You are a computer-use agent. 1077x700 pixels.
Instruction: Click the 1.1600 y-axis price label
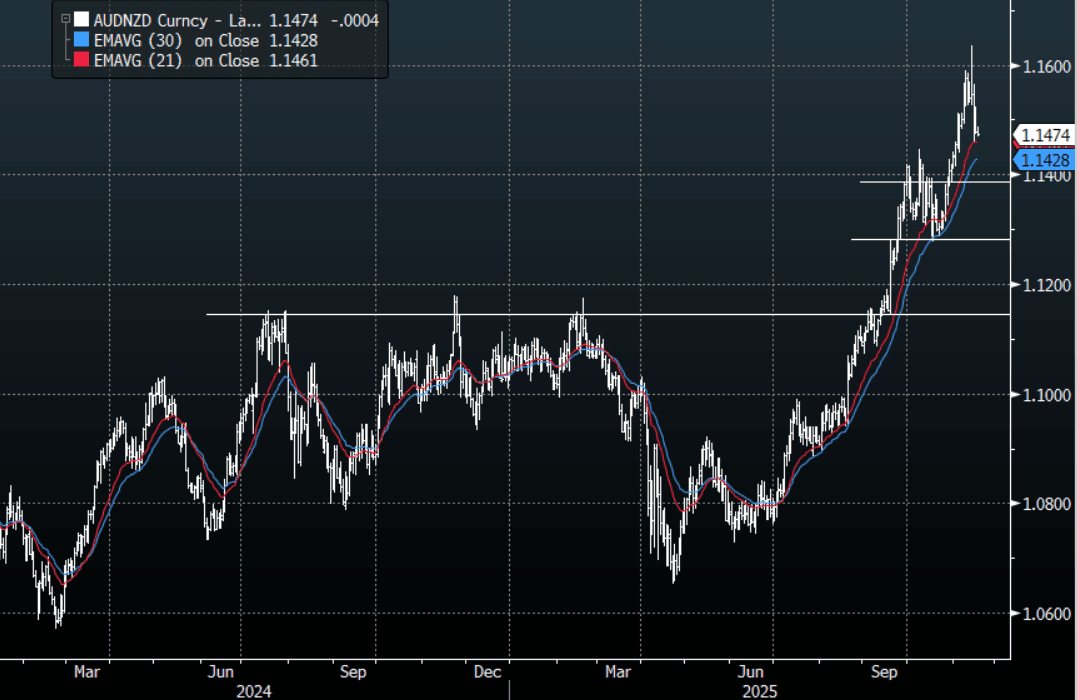pyautogui.click(x=1044, y=67)
